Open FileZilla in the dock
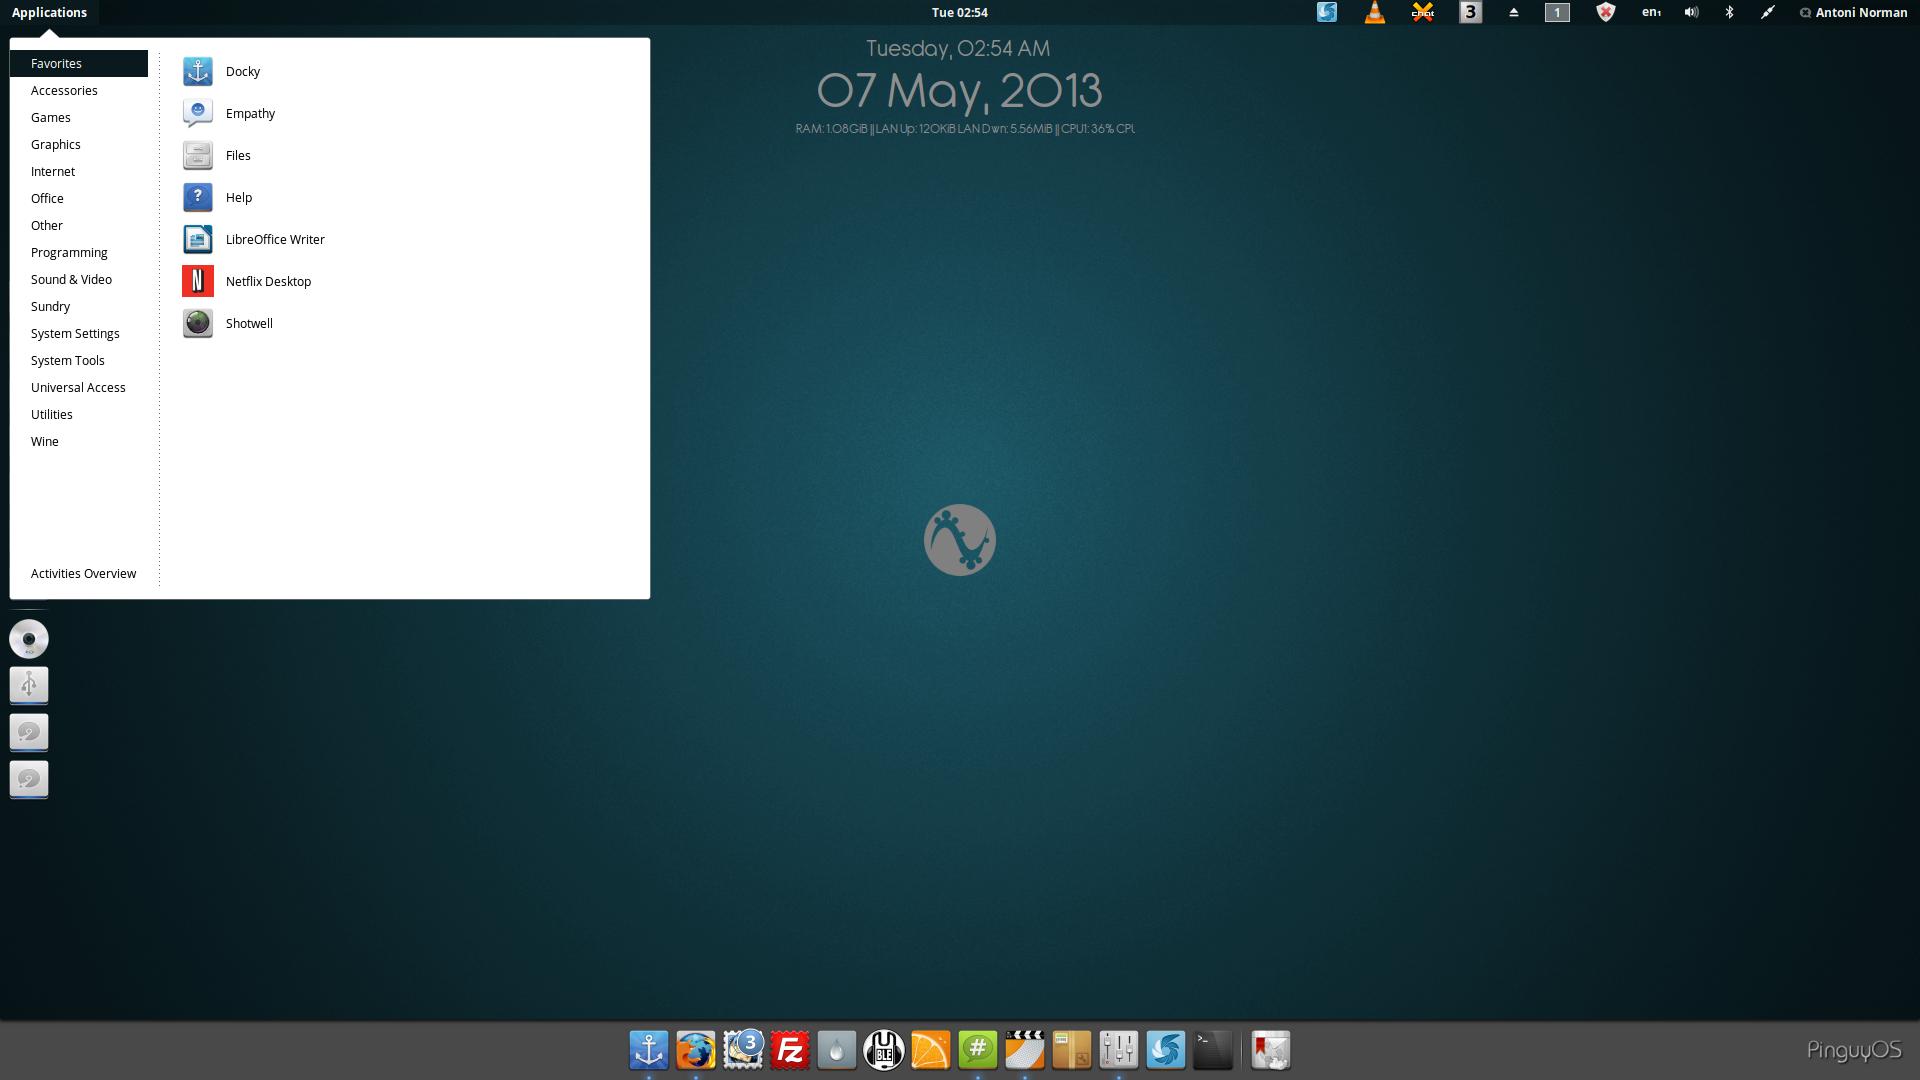The image size is (1920, 1080). pyautogui.click(x=790, y=1050)
